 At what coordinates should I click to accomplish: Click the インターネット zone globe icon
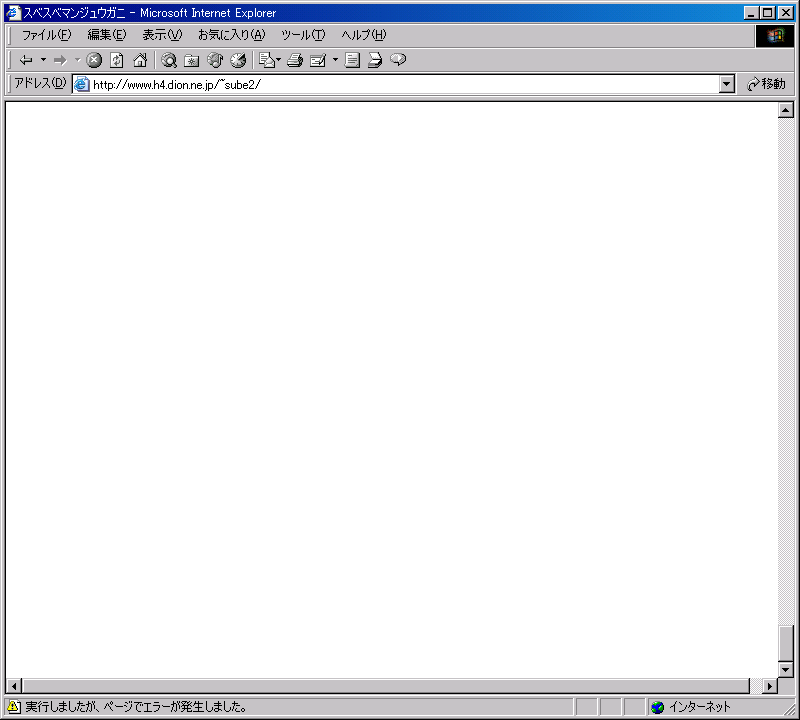click(658, 707)
